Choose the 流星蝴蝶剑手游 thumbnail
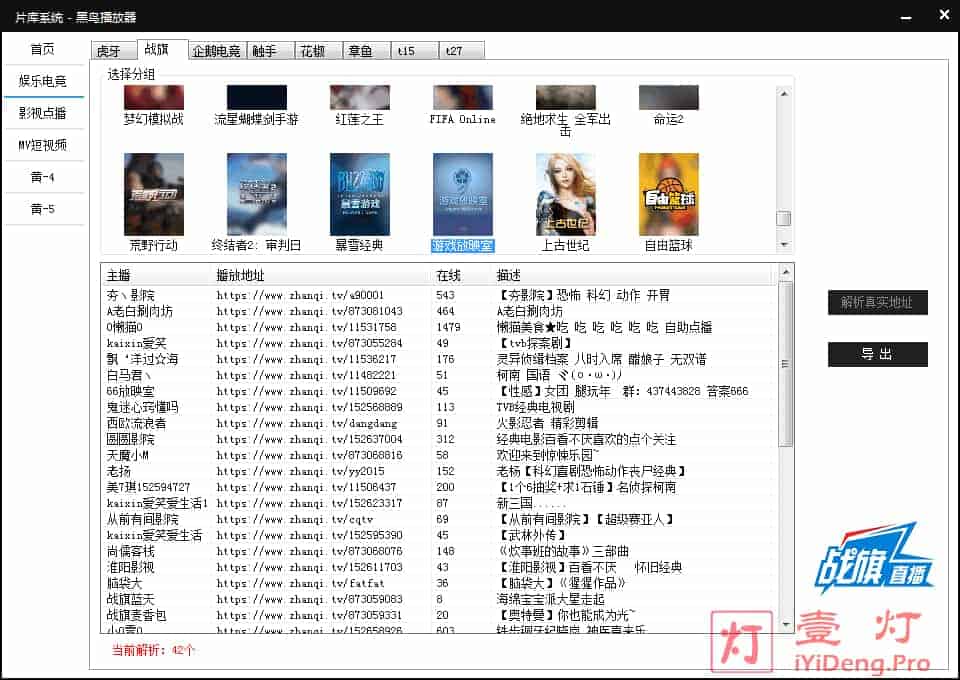960x680 pixels. coord(257,97)
